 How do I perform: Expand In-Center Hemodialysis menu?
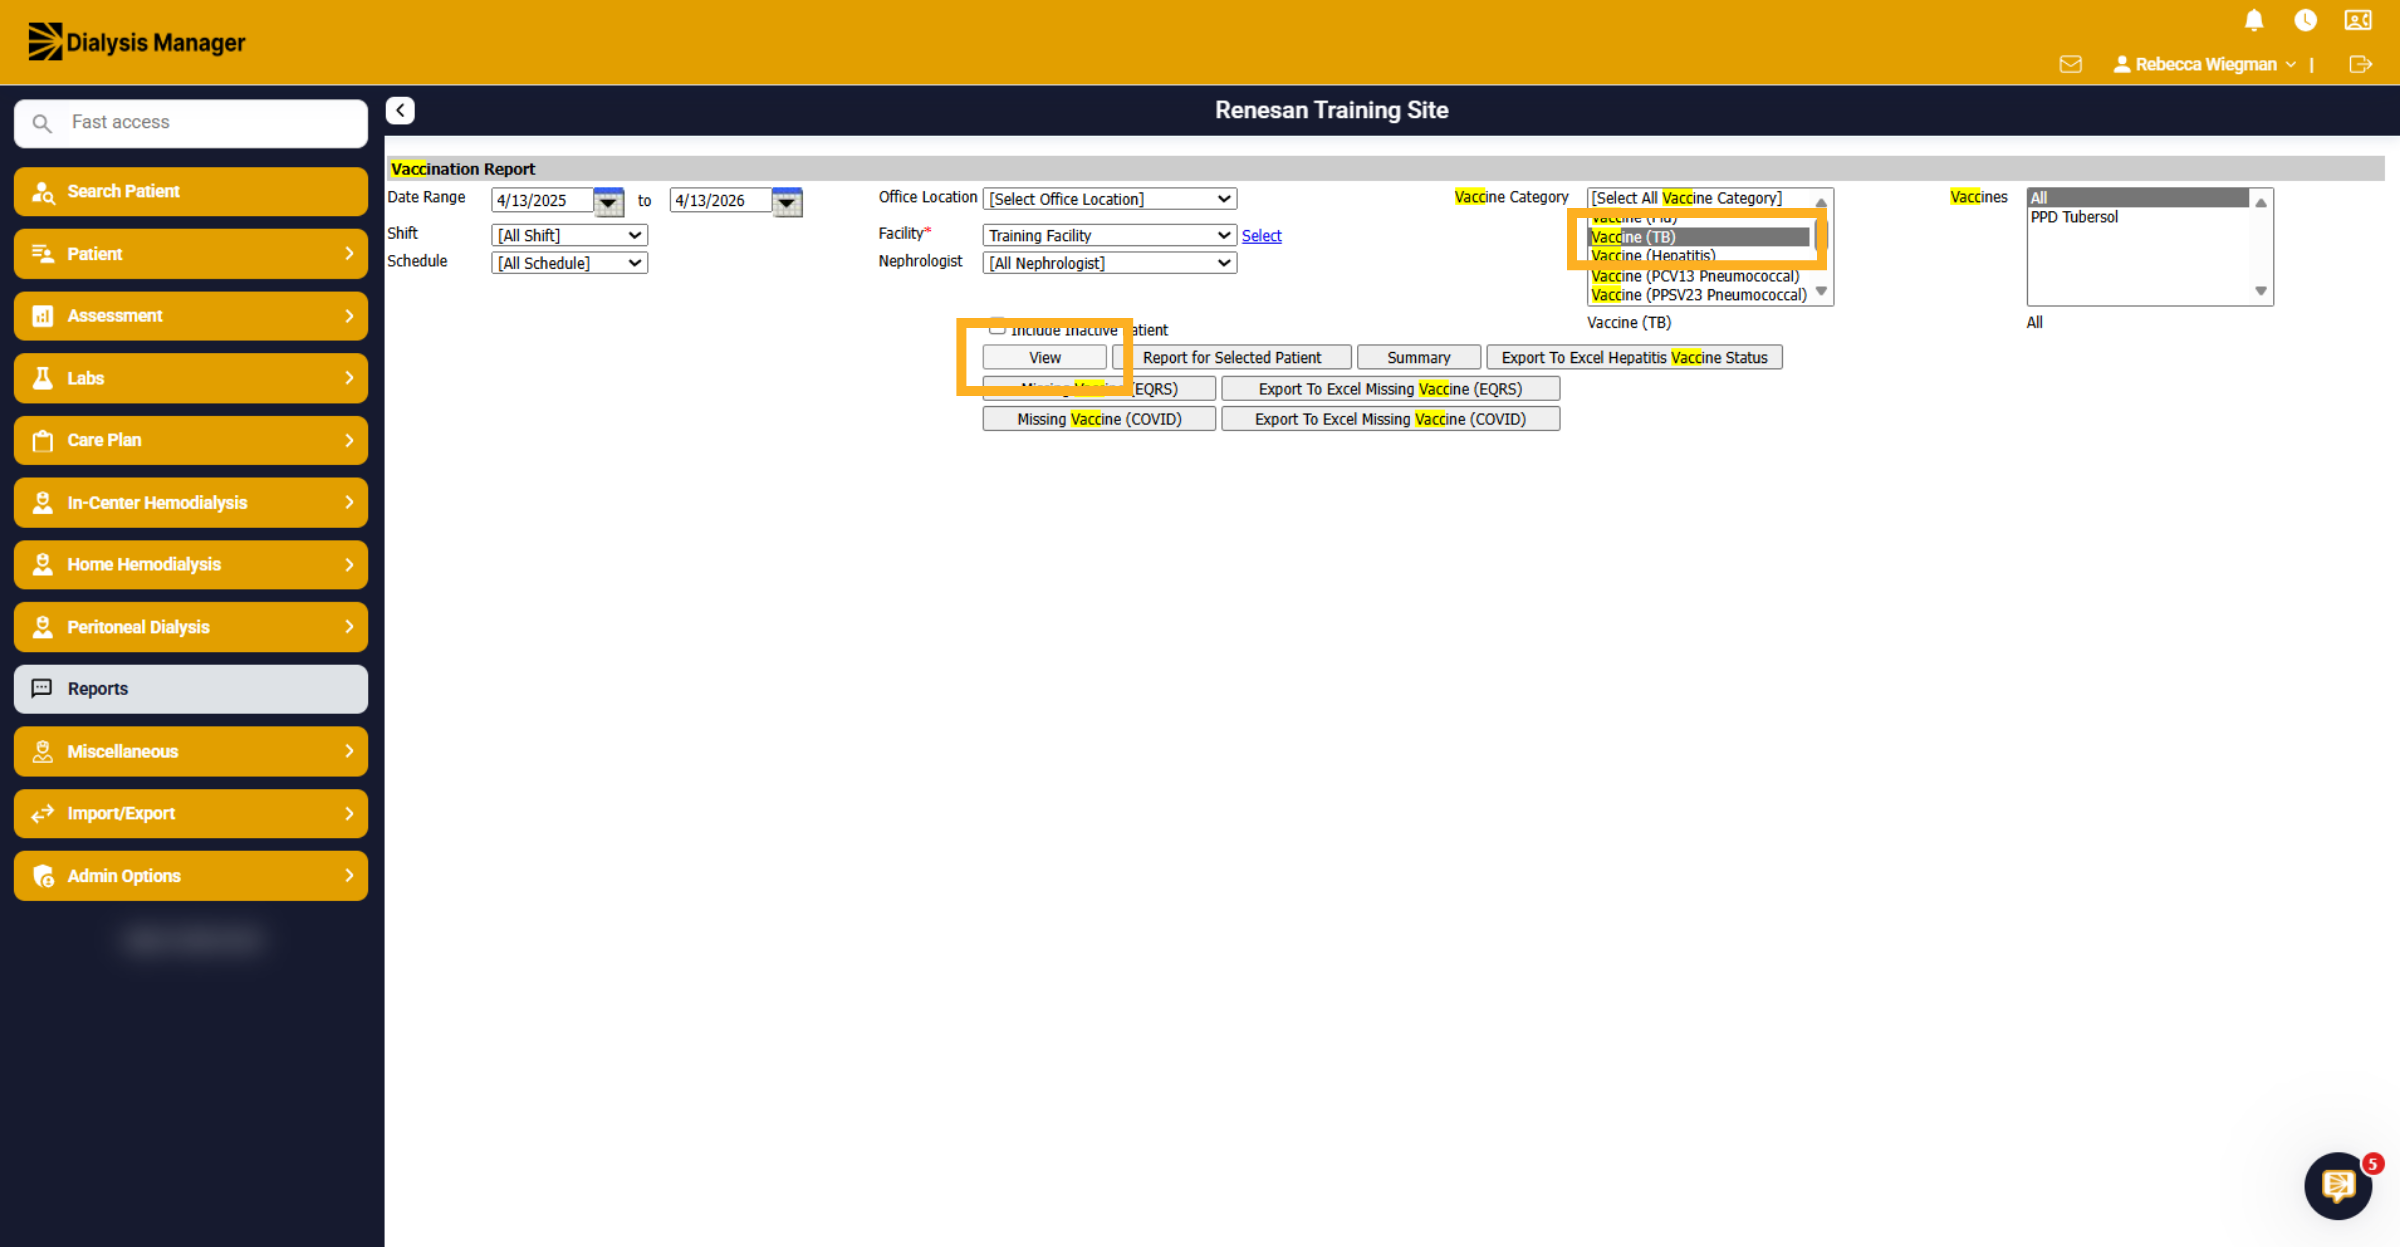point(191,502)
